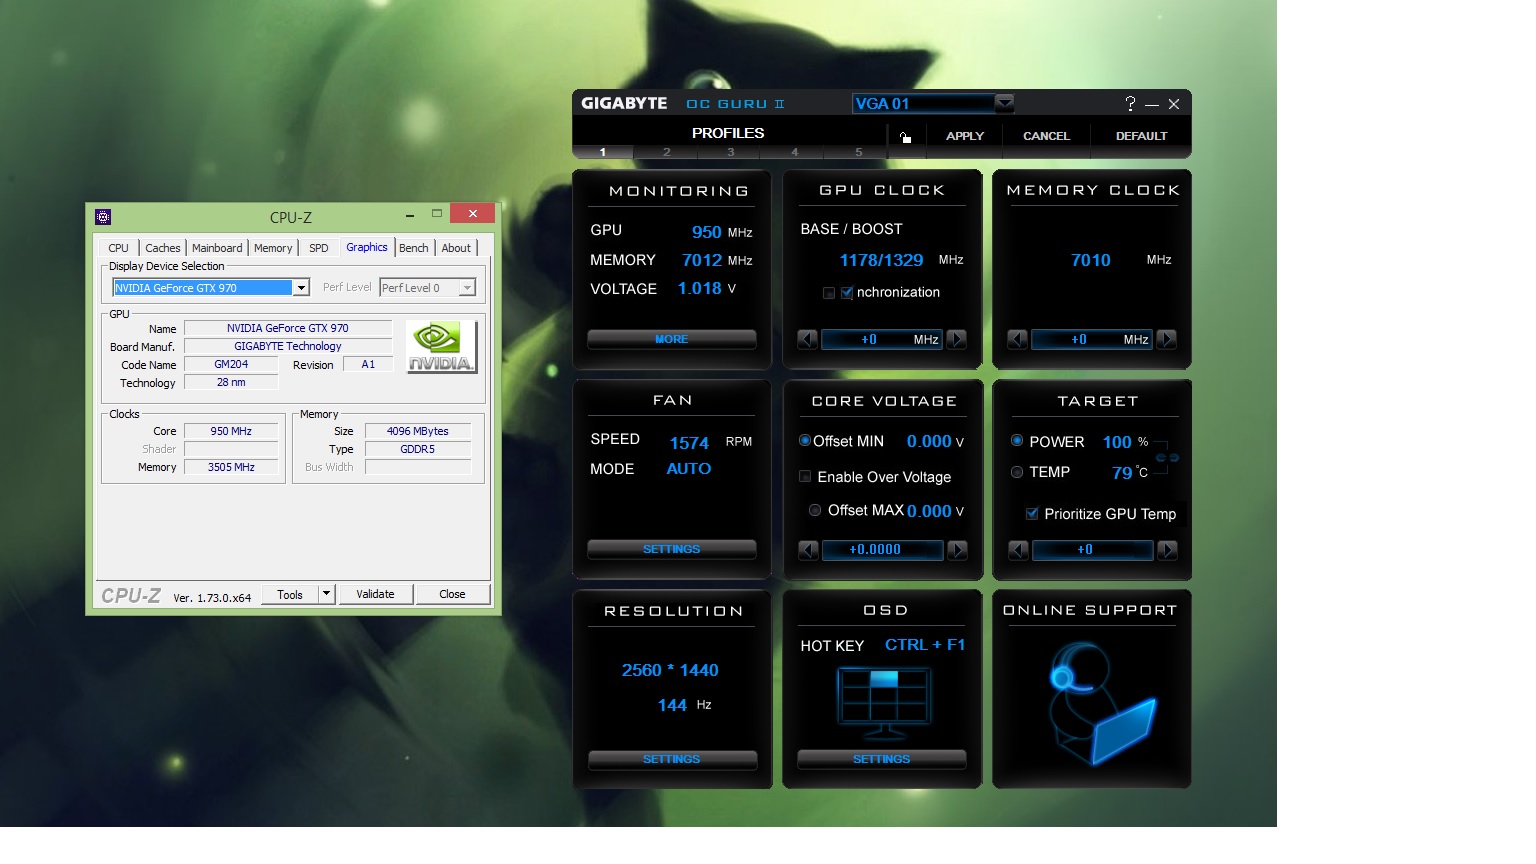This screenshot has height=864, width=1536.
Task: Click the AUTO fan mode value
Action: [689, 469]
